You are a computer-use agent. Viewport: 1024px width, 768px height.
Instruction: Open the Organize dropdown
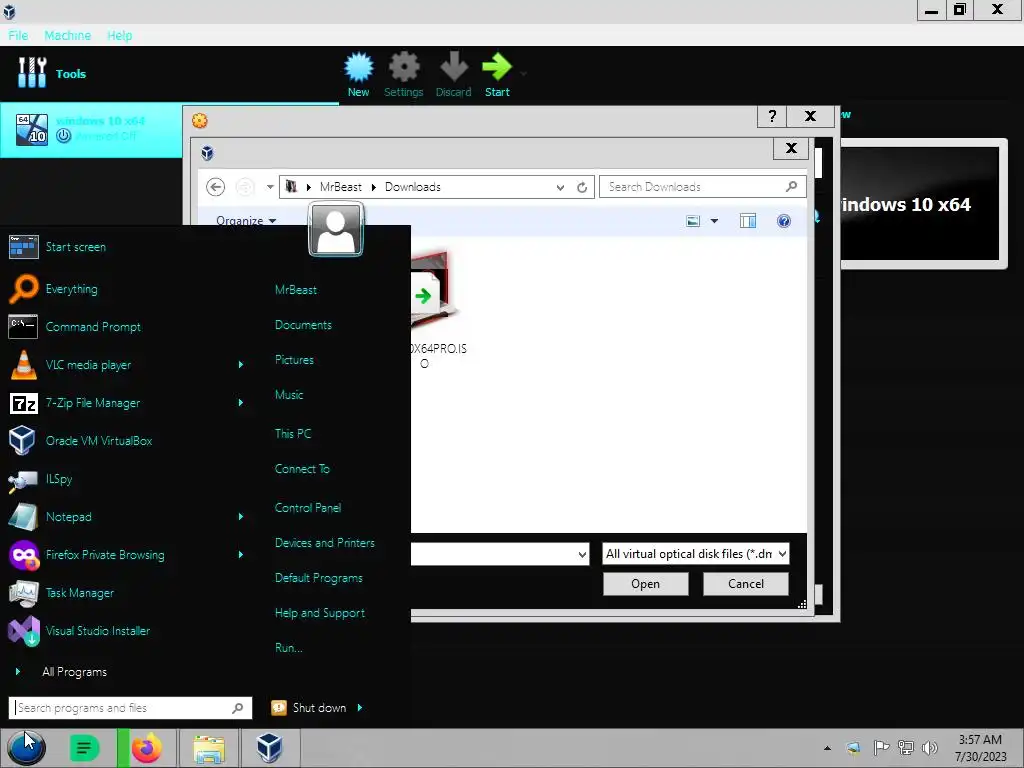click(x=246, y=221)
